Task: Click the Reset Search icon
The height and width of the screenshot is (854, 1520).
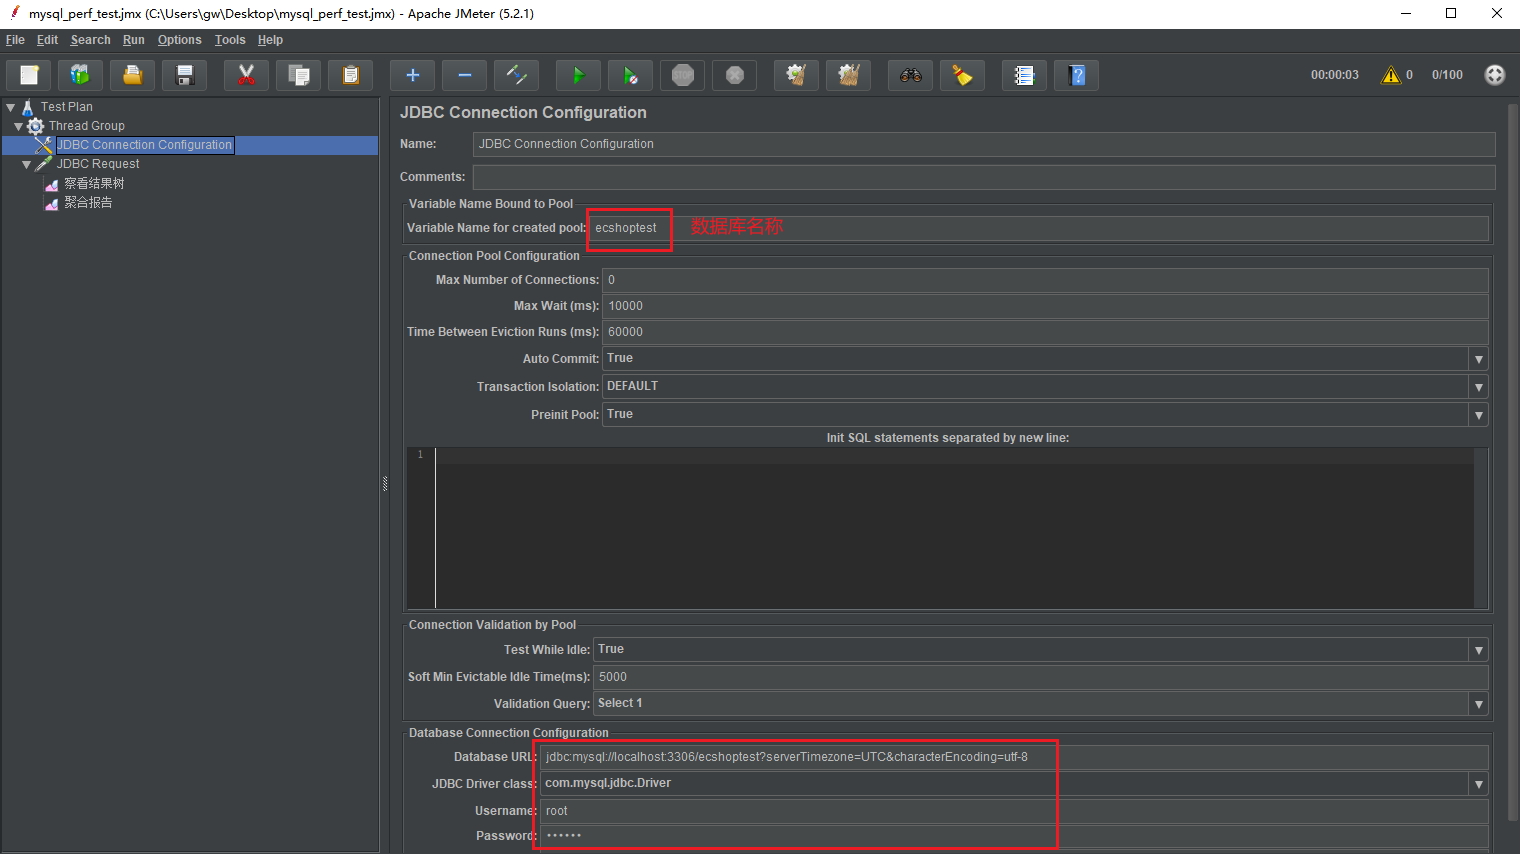Action: pos(962,75)
